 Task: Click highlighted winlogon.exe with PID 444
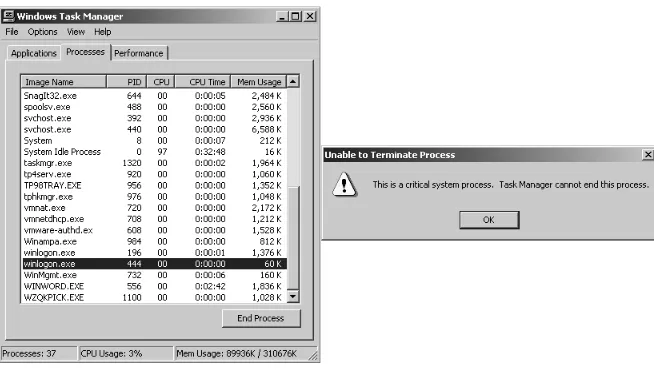154,264
